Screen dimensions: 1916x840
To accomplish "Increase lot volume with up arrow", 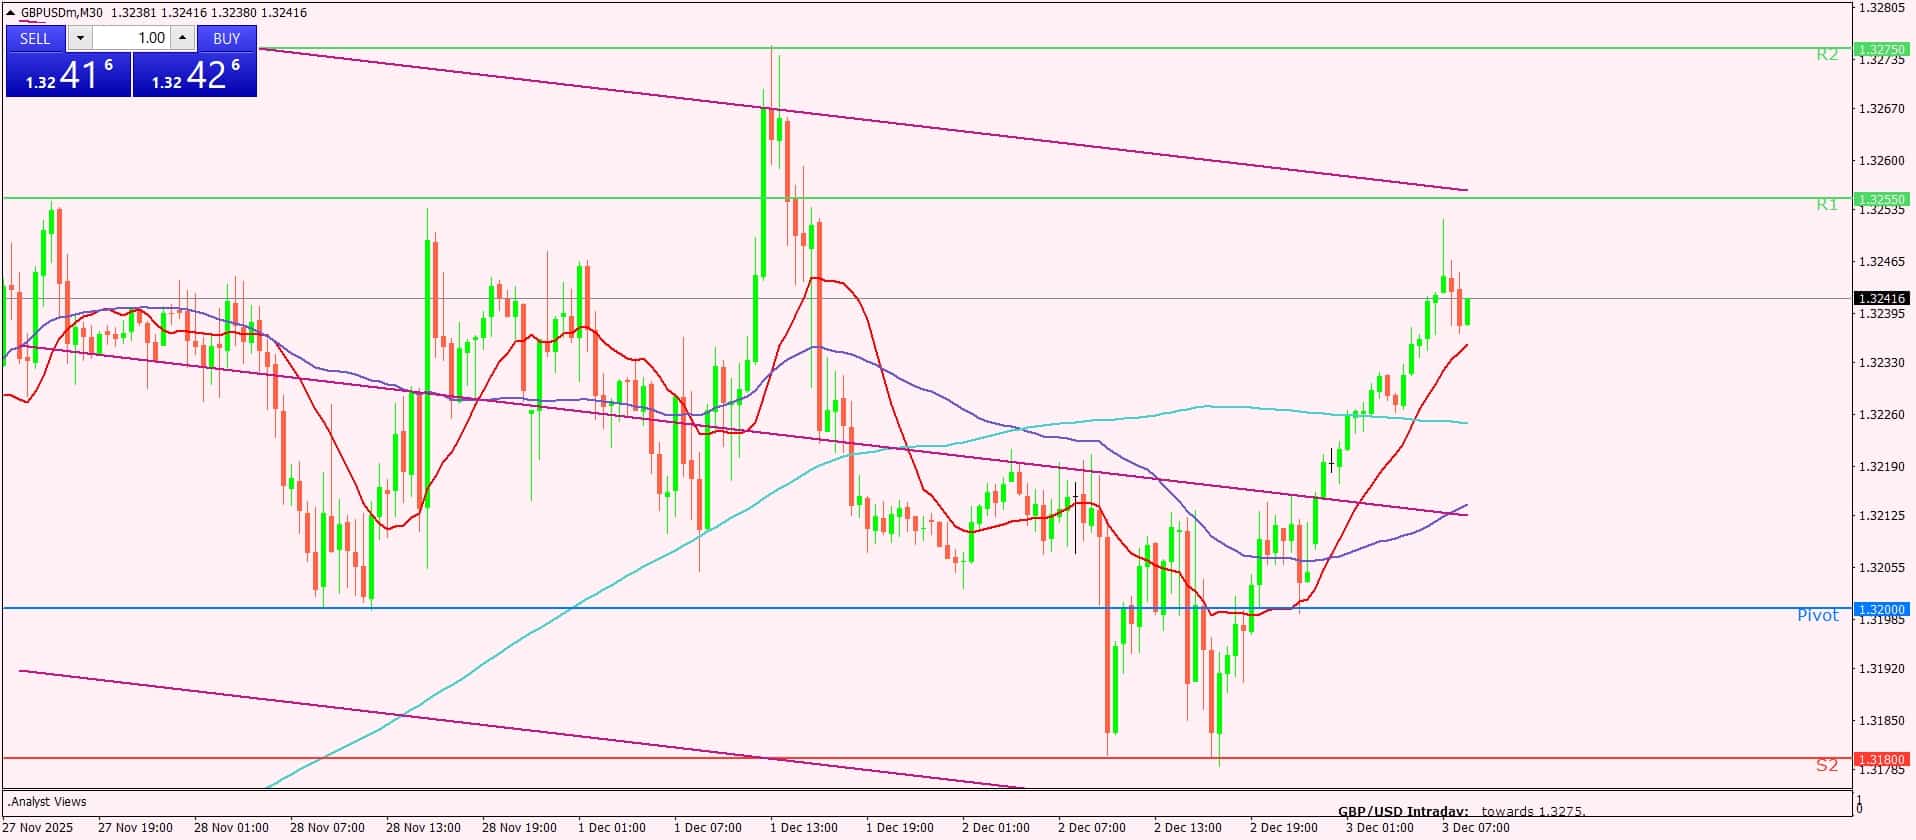I will tap(182, 38).
